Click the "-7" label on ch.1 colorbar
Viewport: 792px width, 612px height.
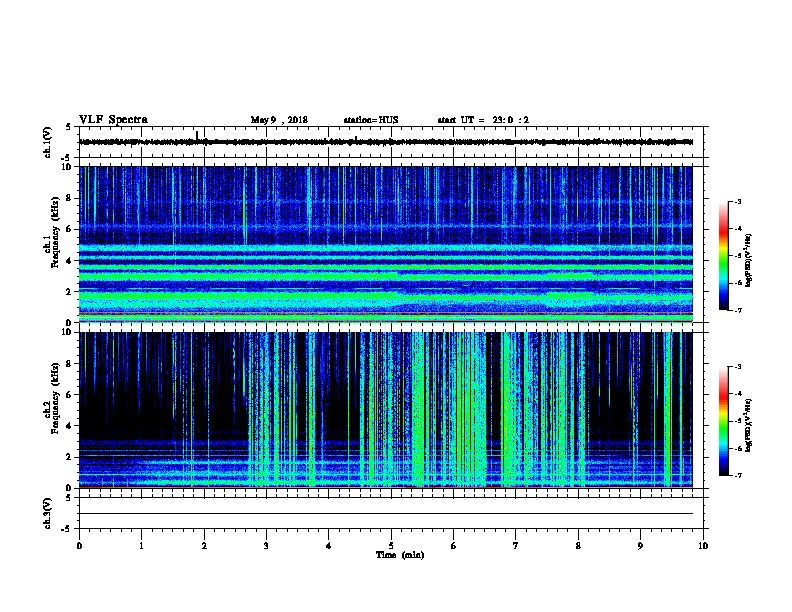[x=738, y=310]
